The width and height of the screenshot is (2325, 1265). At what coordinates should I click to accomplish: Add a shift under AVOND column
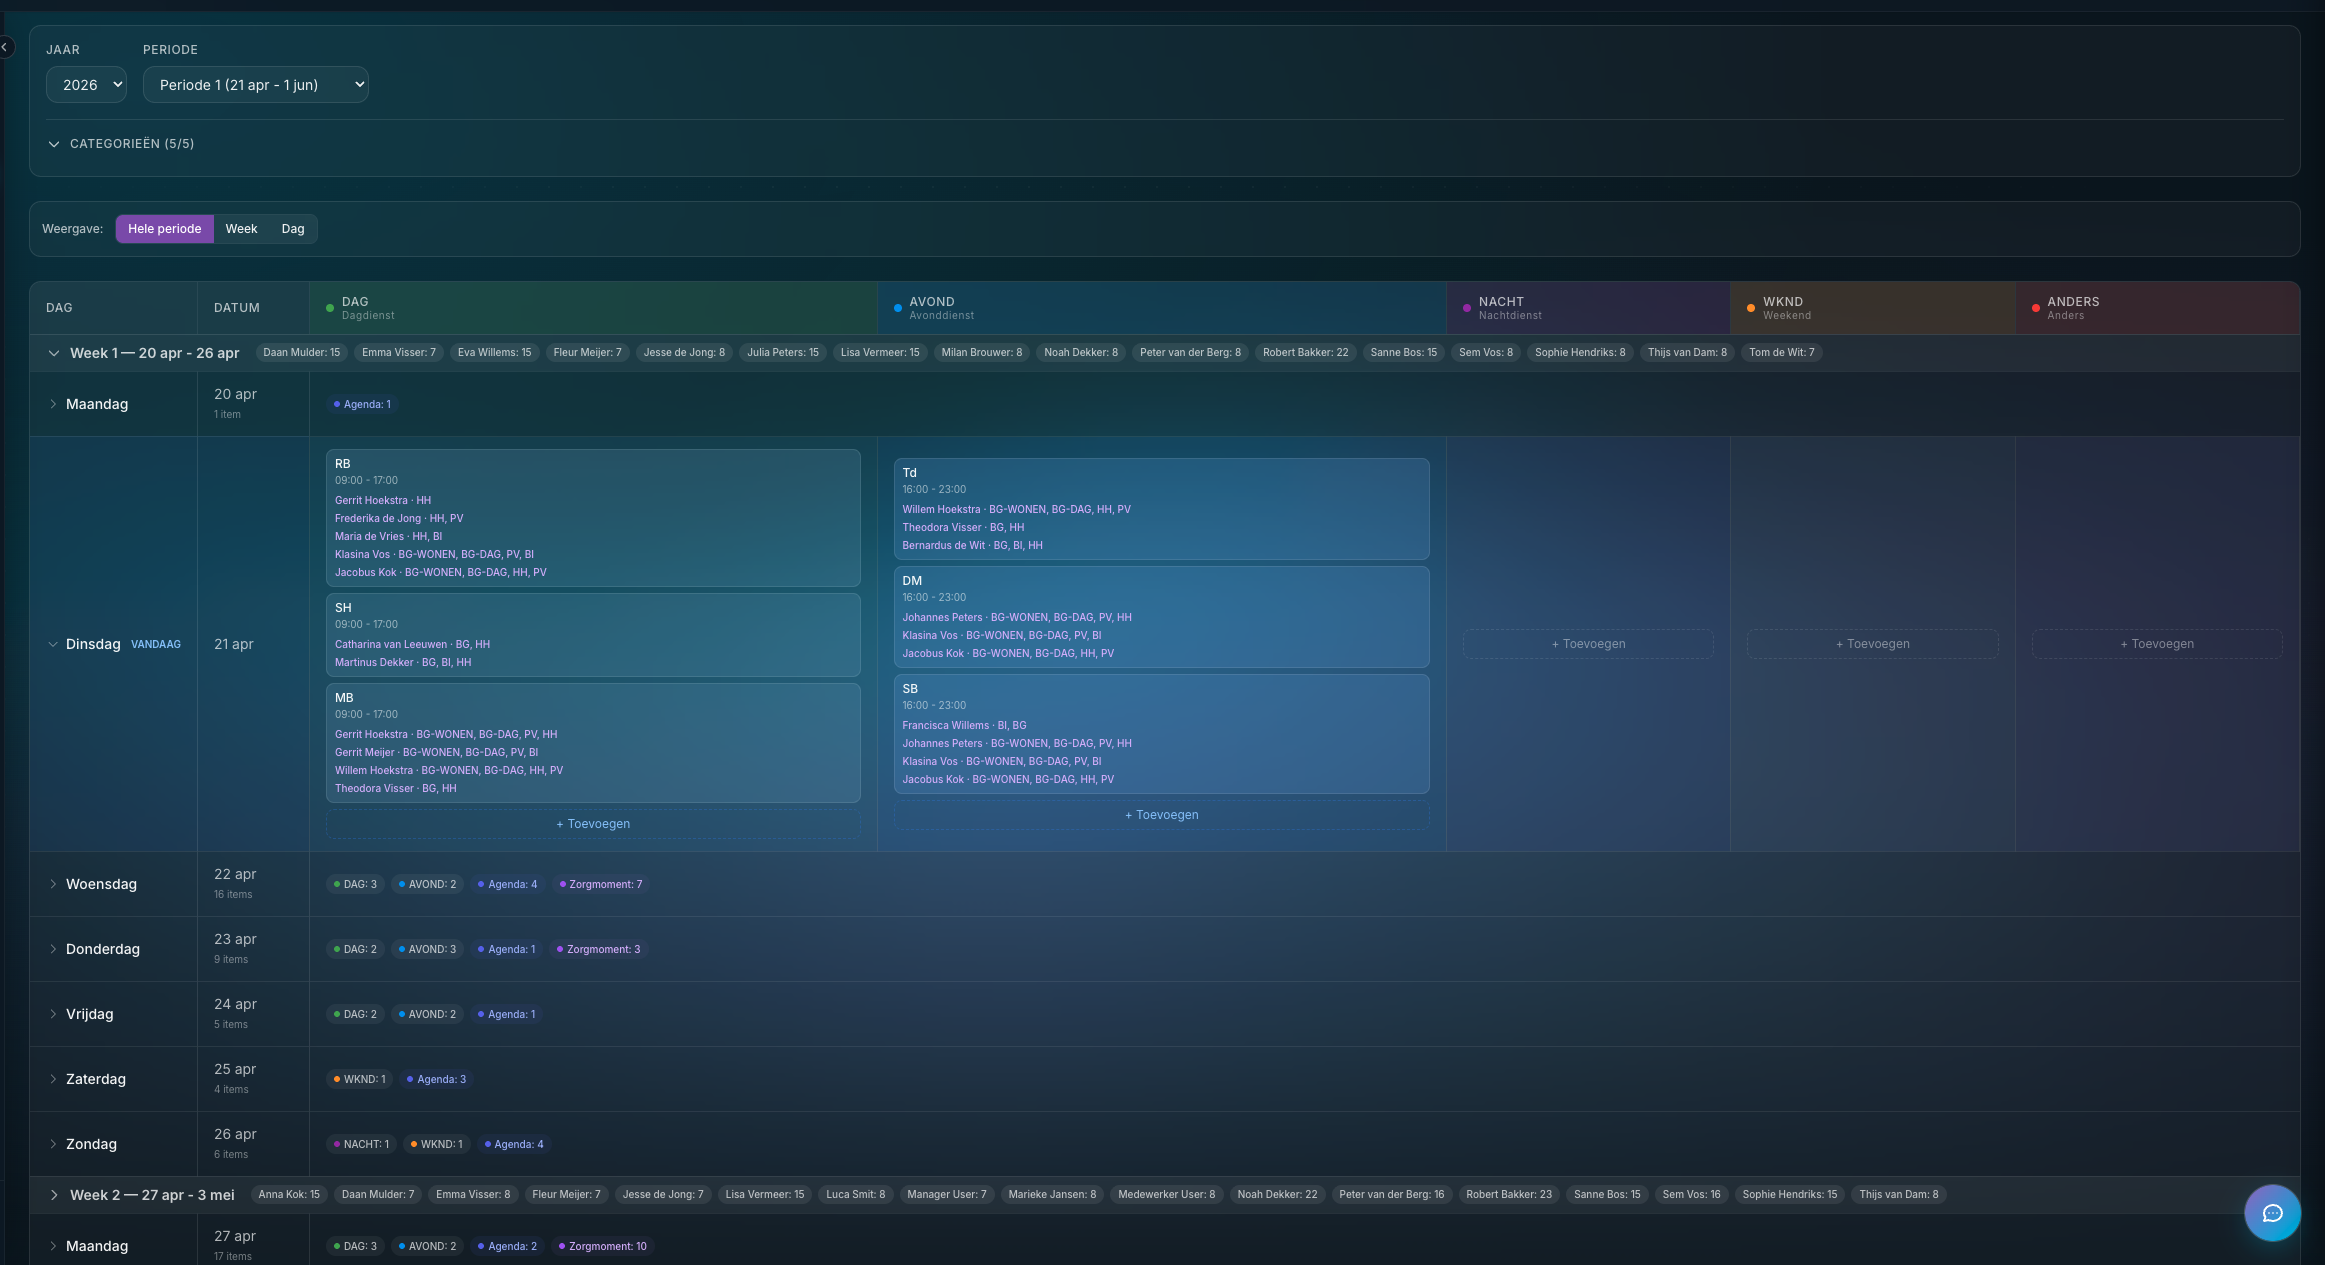click(x=1161, y=815)
